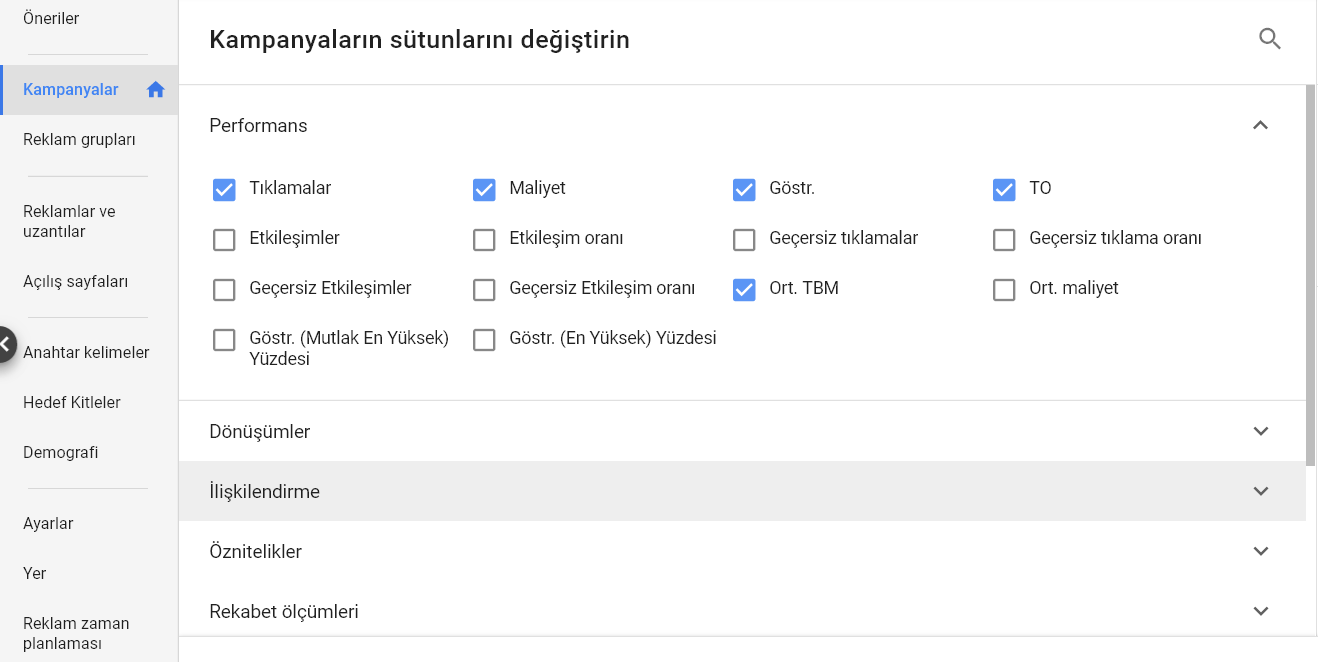The height and width of the screenshot is (662, 1318).
Task: Disable the TO column checkbox
Action: (1004, 189)
